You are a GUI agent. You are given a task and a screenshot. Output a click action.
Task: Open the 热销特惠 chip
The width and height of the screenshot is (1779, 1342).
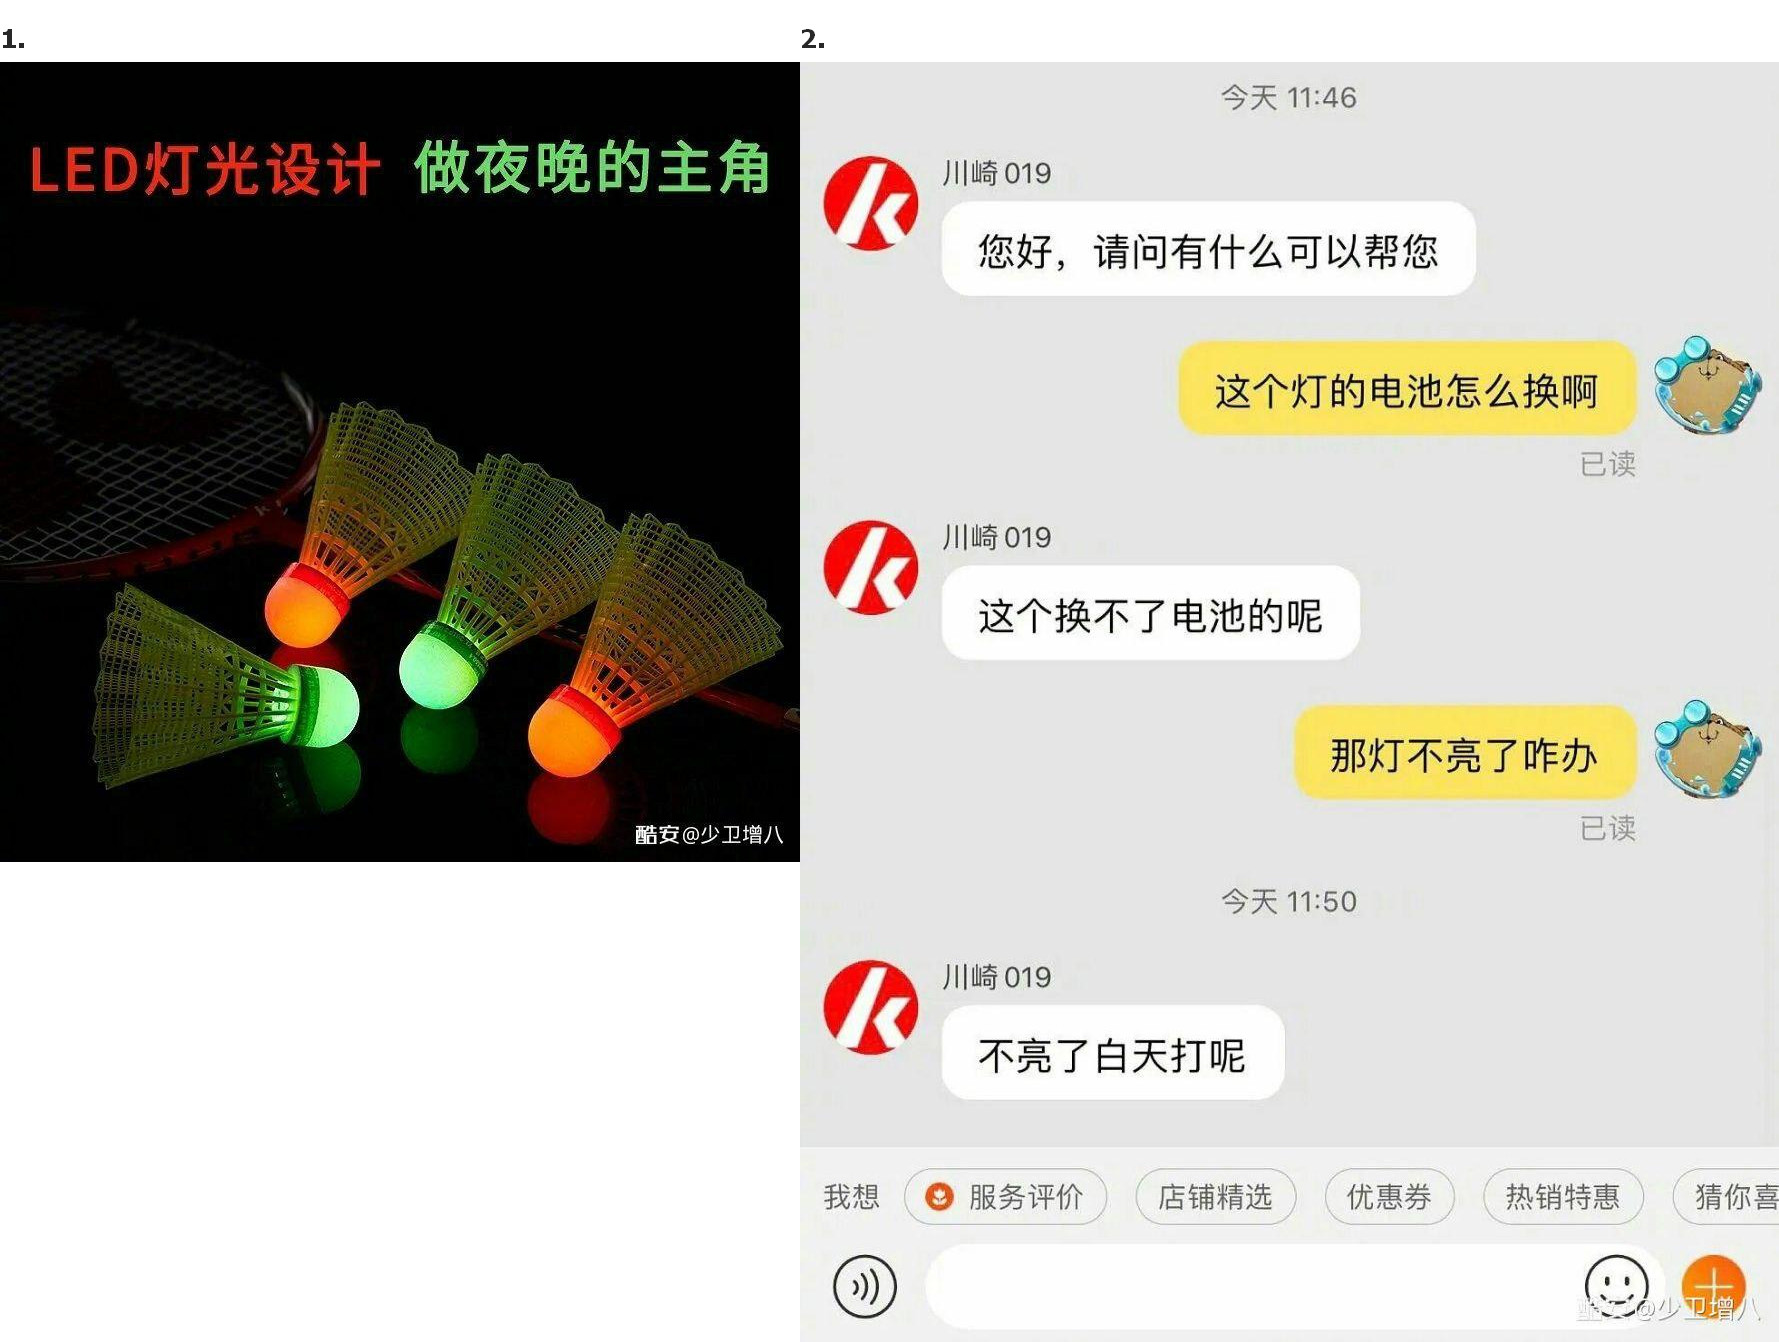pos(1563,1196)
